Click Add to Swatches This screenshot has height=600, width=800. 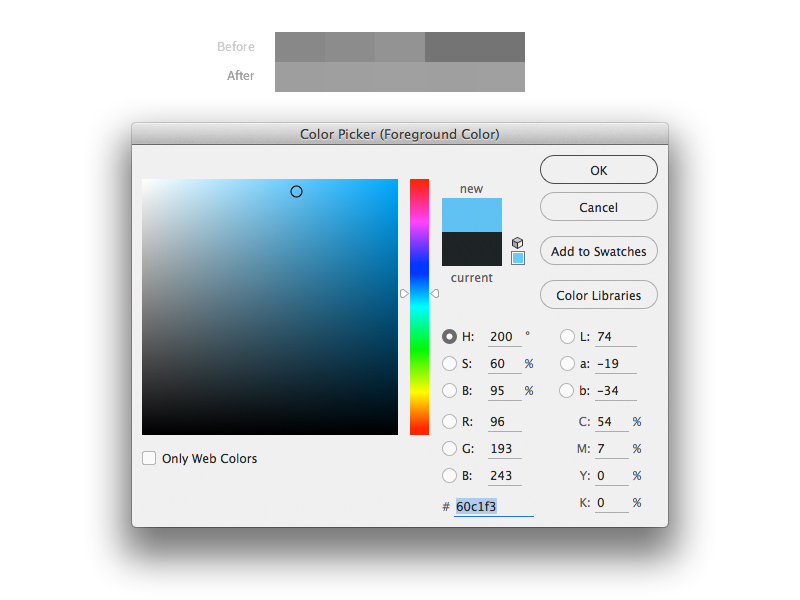click(598, 251)
